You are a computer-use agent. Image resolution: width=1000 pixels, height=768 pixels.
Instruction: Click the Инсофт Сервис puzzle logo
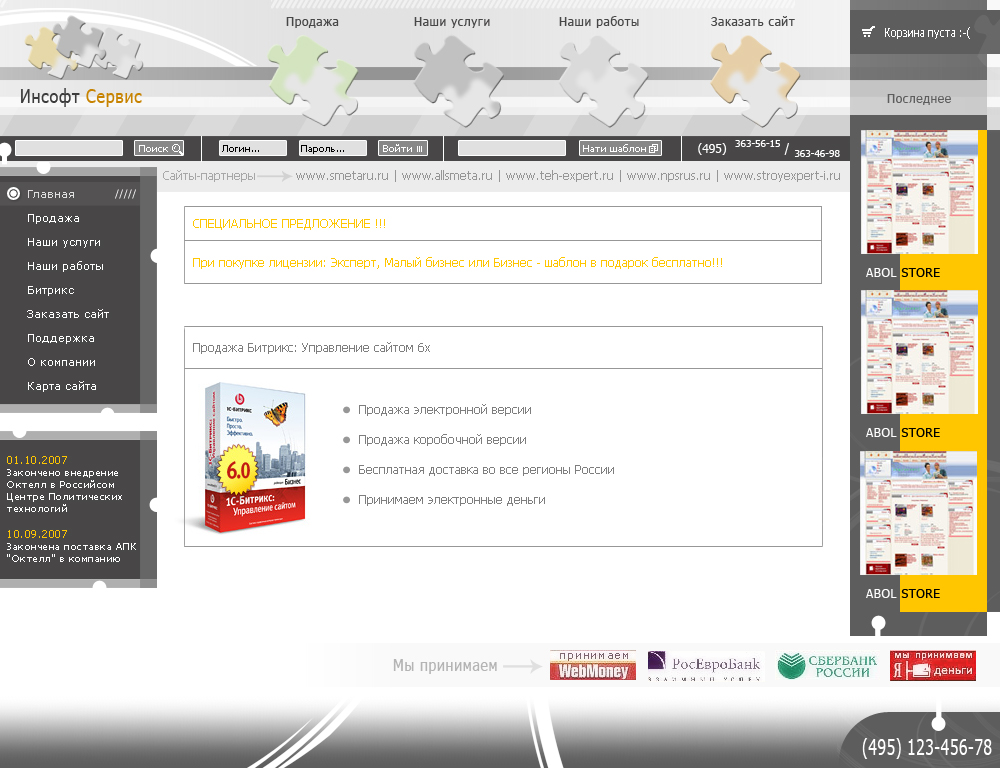click(83, 47)
